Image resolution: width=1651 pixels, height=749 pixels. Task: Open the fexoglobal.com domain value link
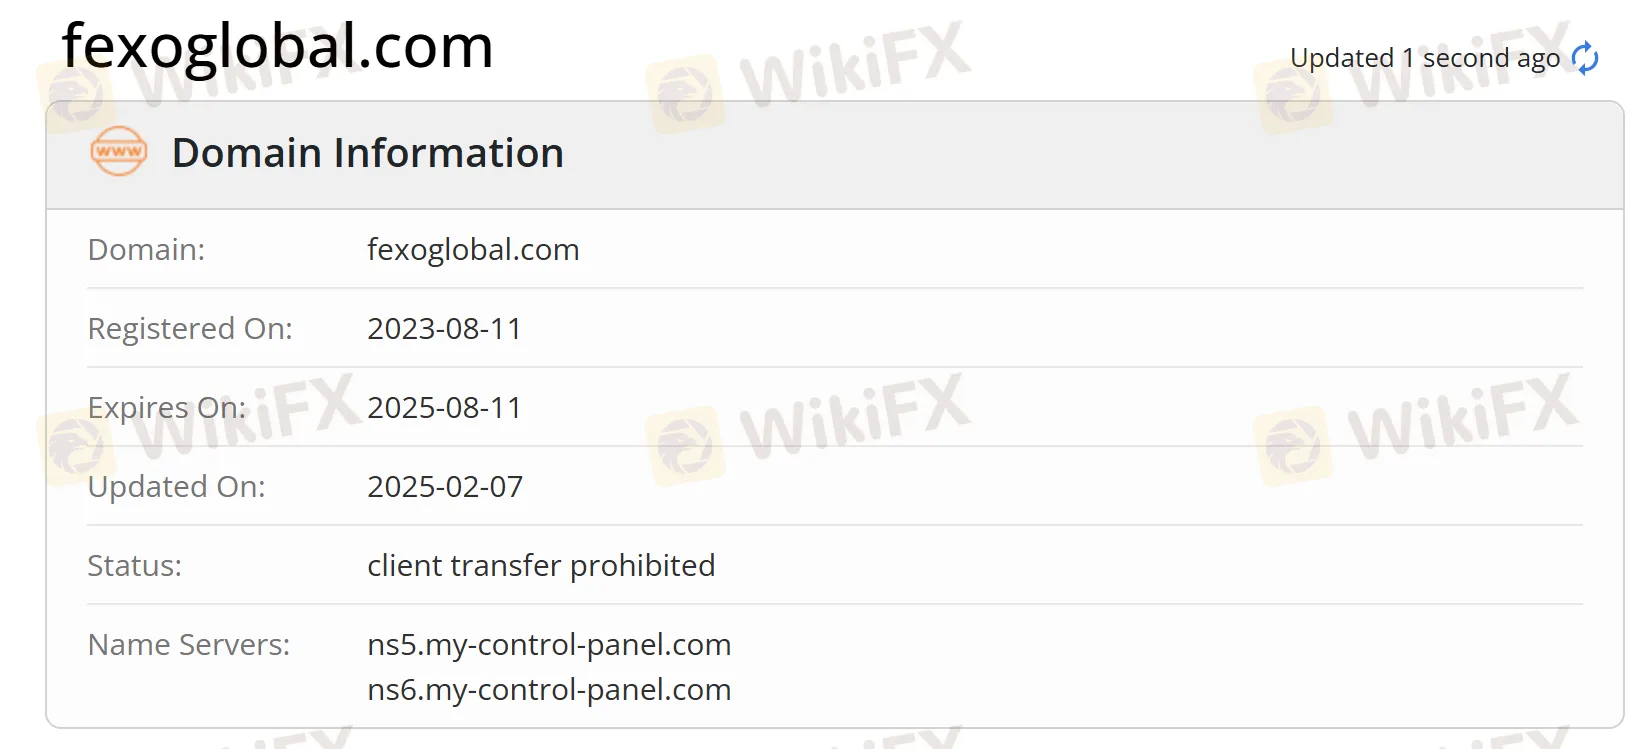[473, 250]
